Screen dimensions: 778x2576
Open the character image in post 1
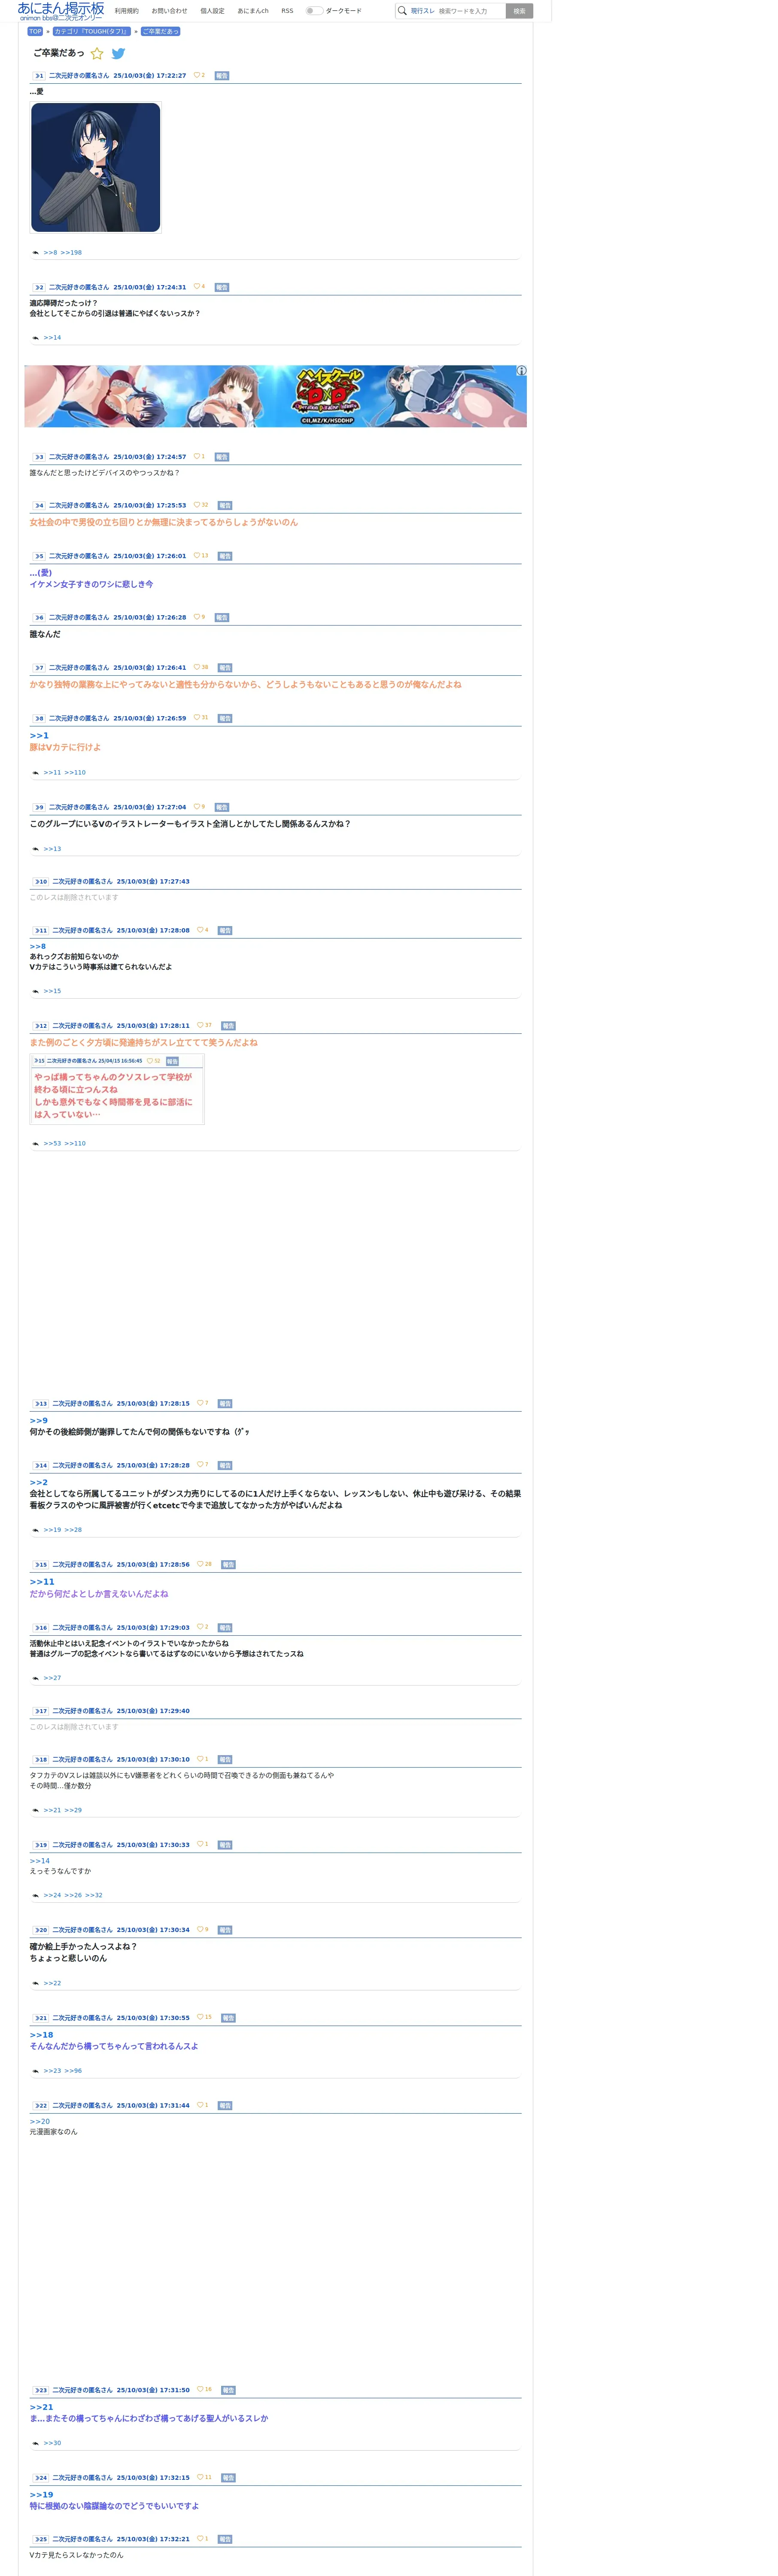point(96,167)
